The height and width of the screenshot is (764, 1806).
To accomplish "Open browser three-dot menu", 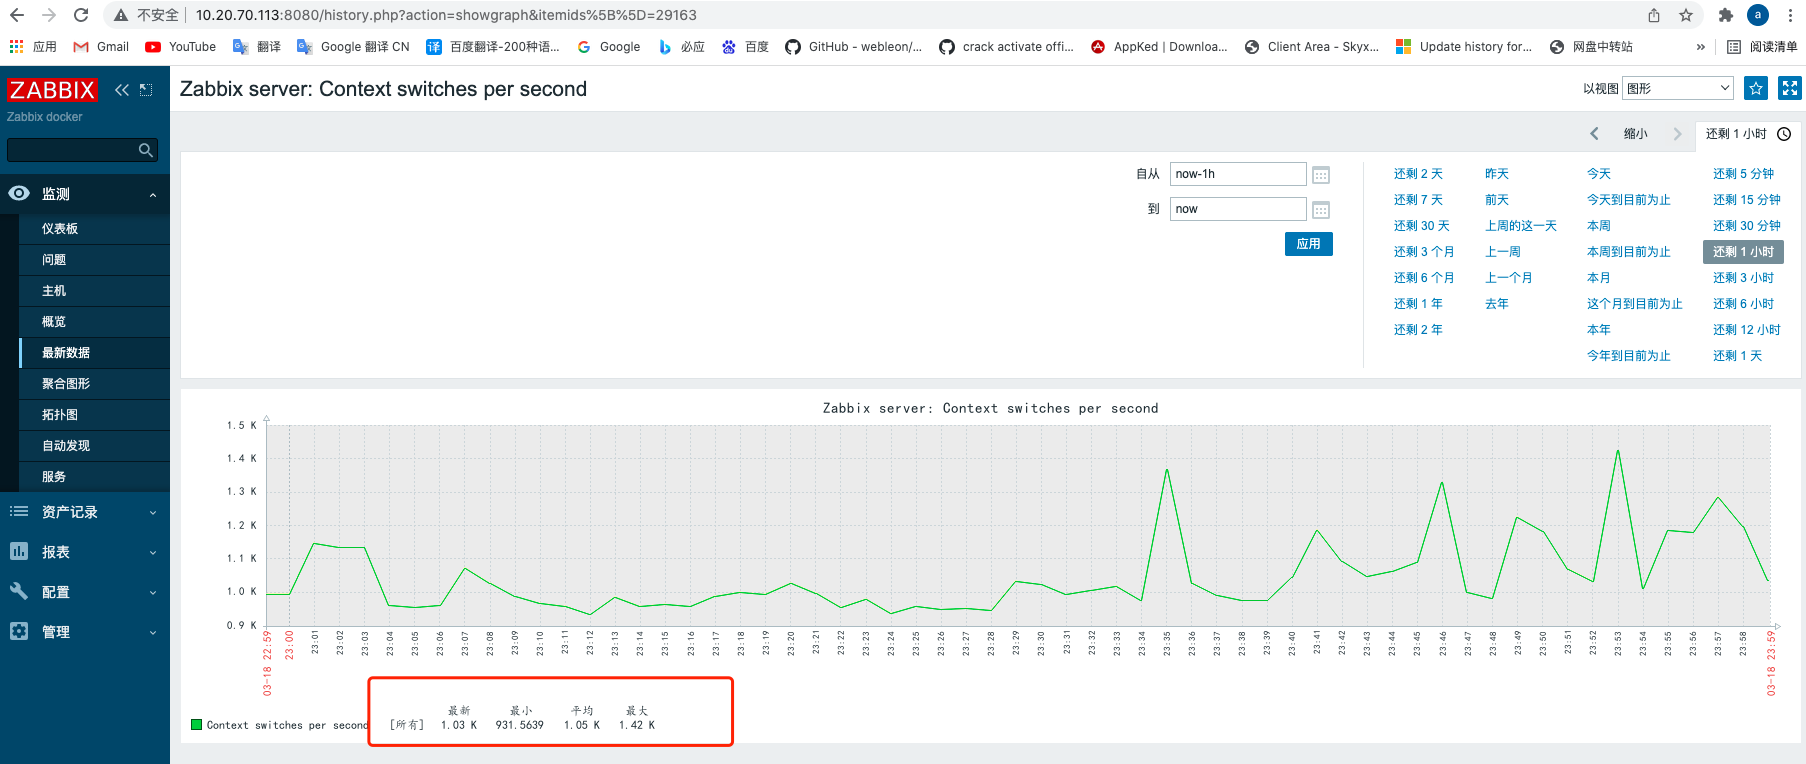I will [x=1790, y=15].
